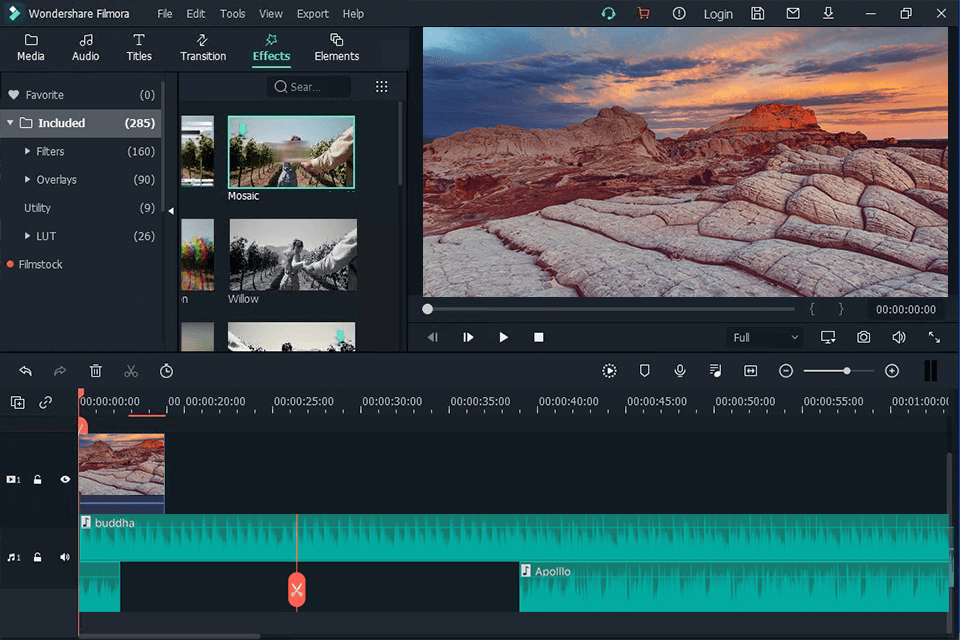
Task: Open the View menu
Action: click(271, 13)
